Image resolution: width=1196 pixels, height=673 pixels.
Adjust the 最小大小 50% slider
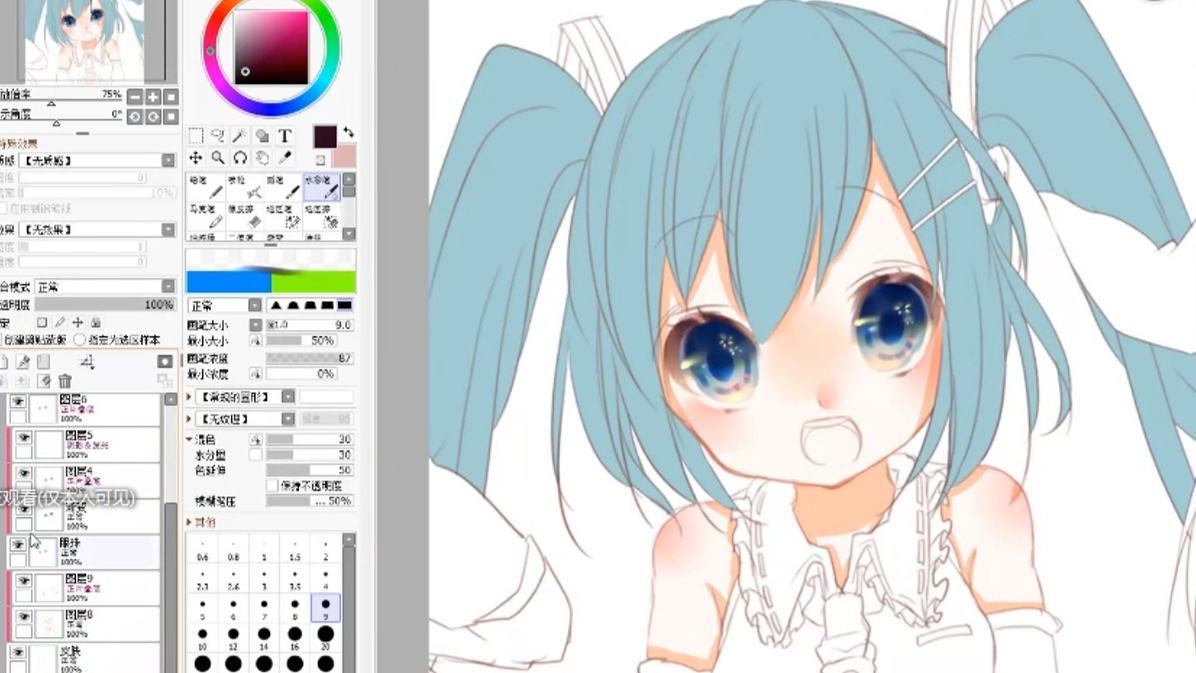pos(301,340)
